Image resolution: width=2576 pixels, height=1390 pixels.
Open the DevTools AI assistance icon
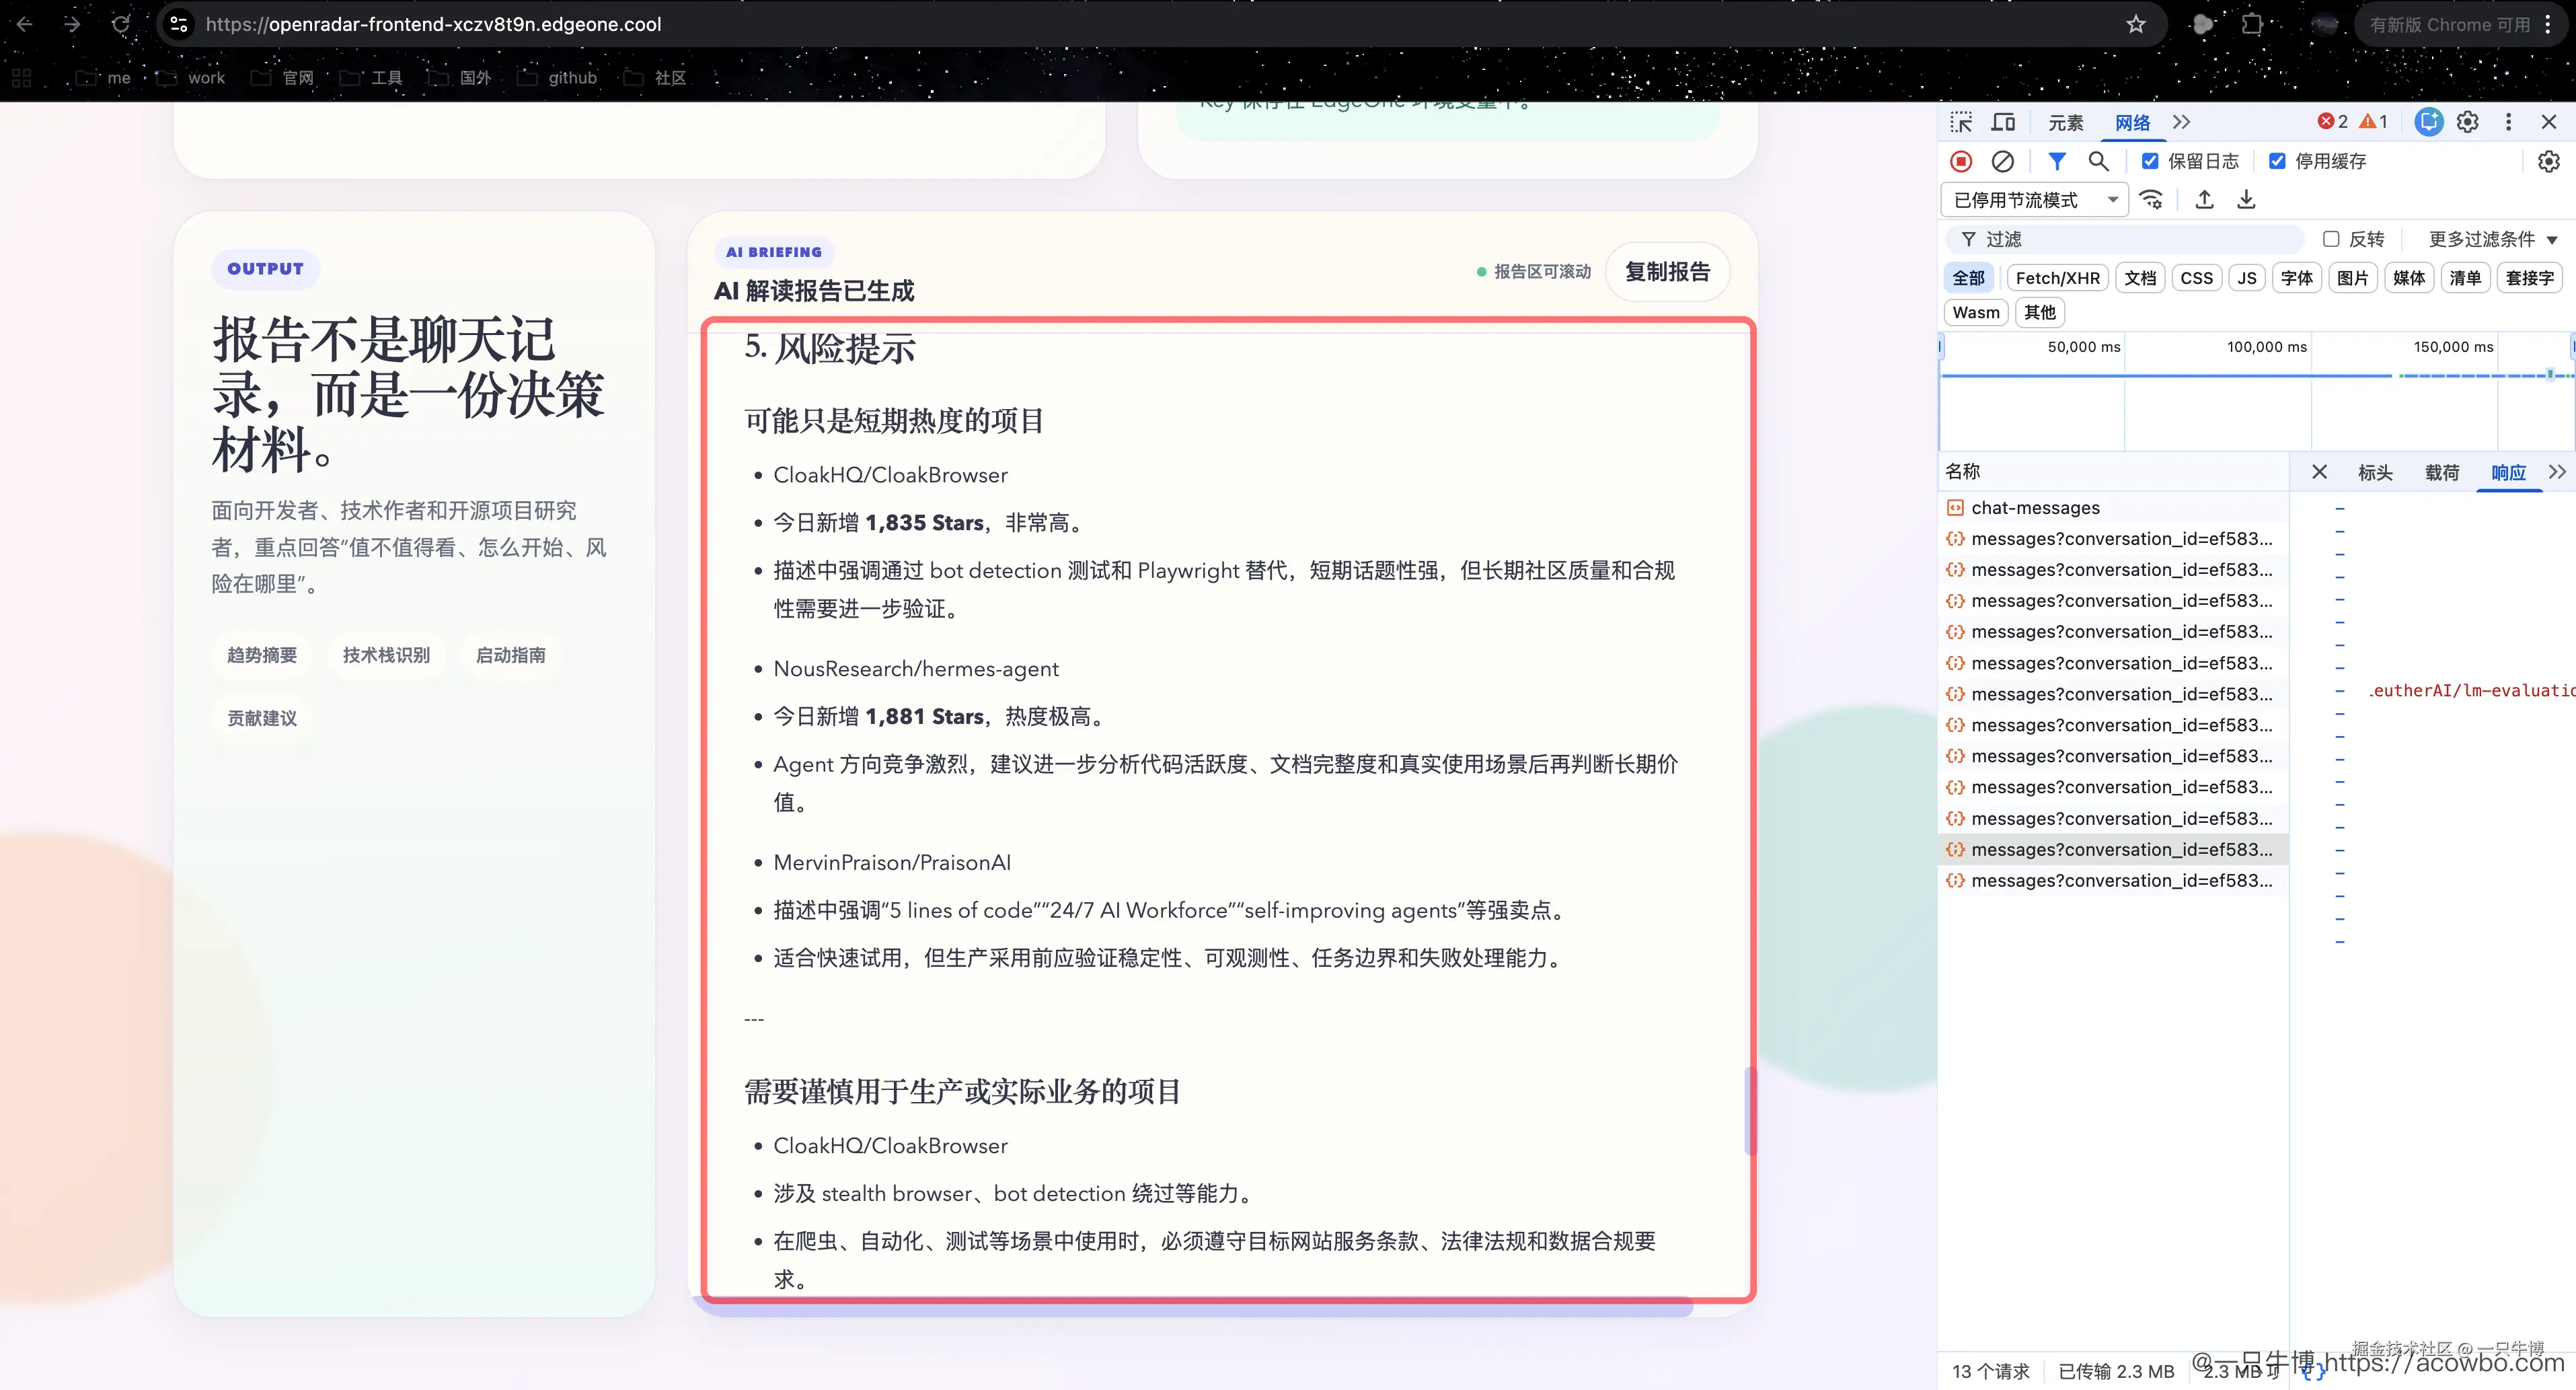click(x=2429, y=122)
